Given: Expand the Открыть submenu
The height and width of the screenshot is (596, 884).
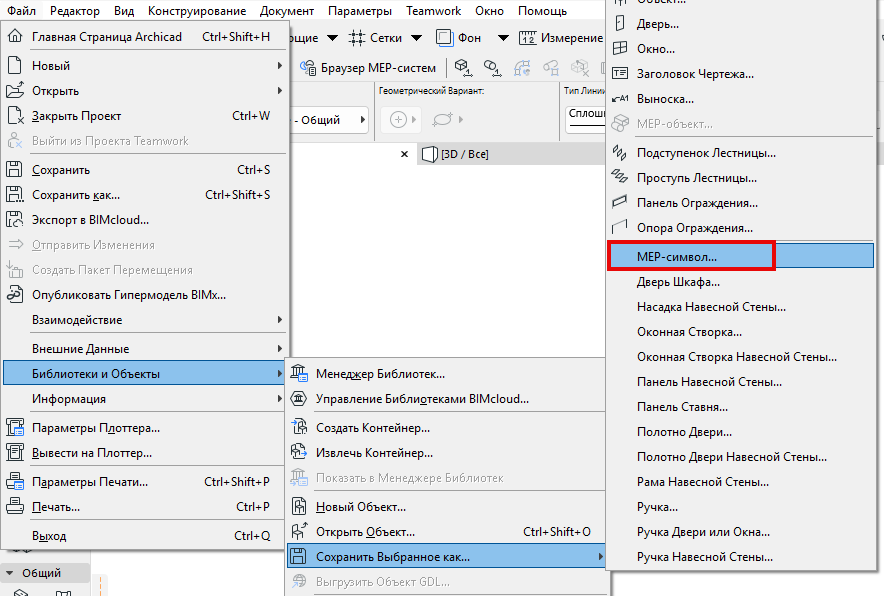Looking at the screenshot, I should tap(280, 90).
